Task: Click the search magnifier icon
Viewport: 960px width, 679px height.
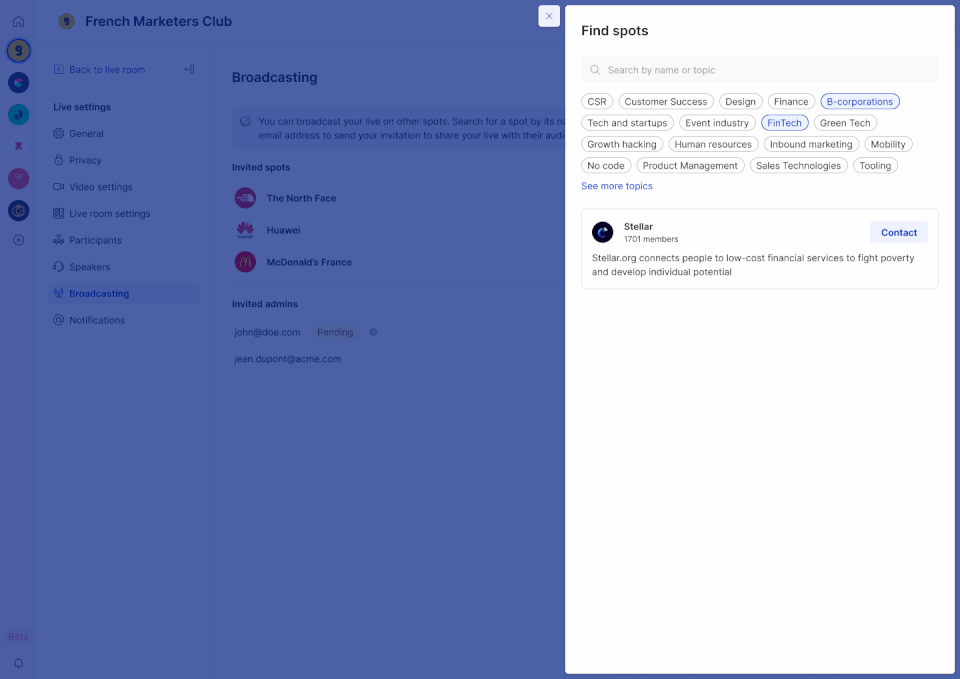Action: 595,70
